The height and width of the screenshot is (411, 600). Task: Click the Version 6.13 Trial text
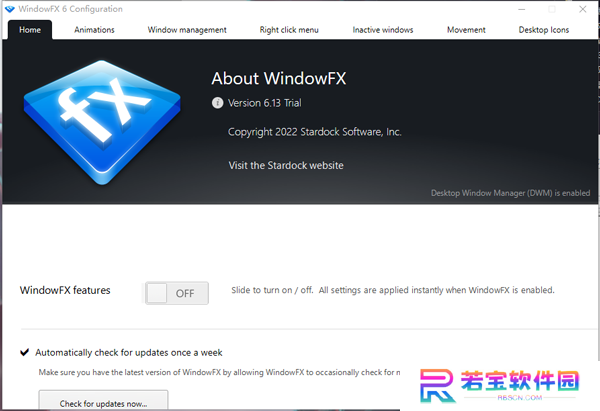[x=265, y=103]
